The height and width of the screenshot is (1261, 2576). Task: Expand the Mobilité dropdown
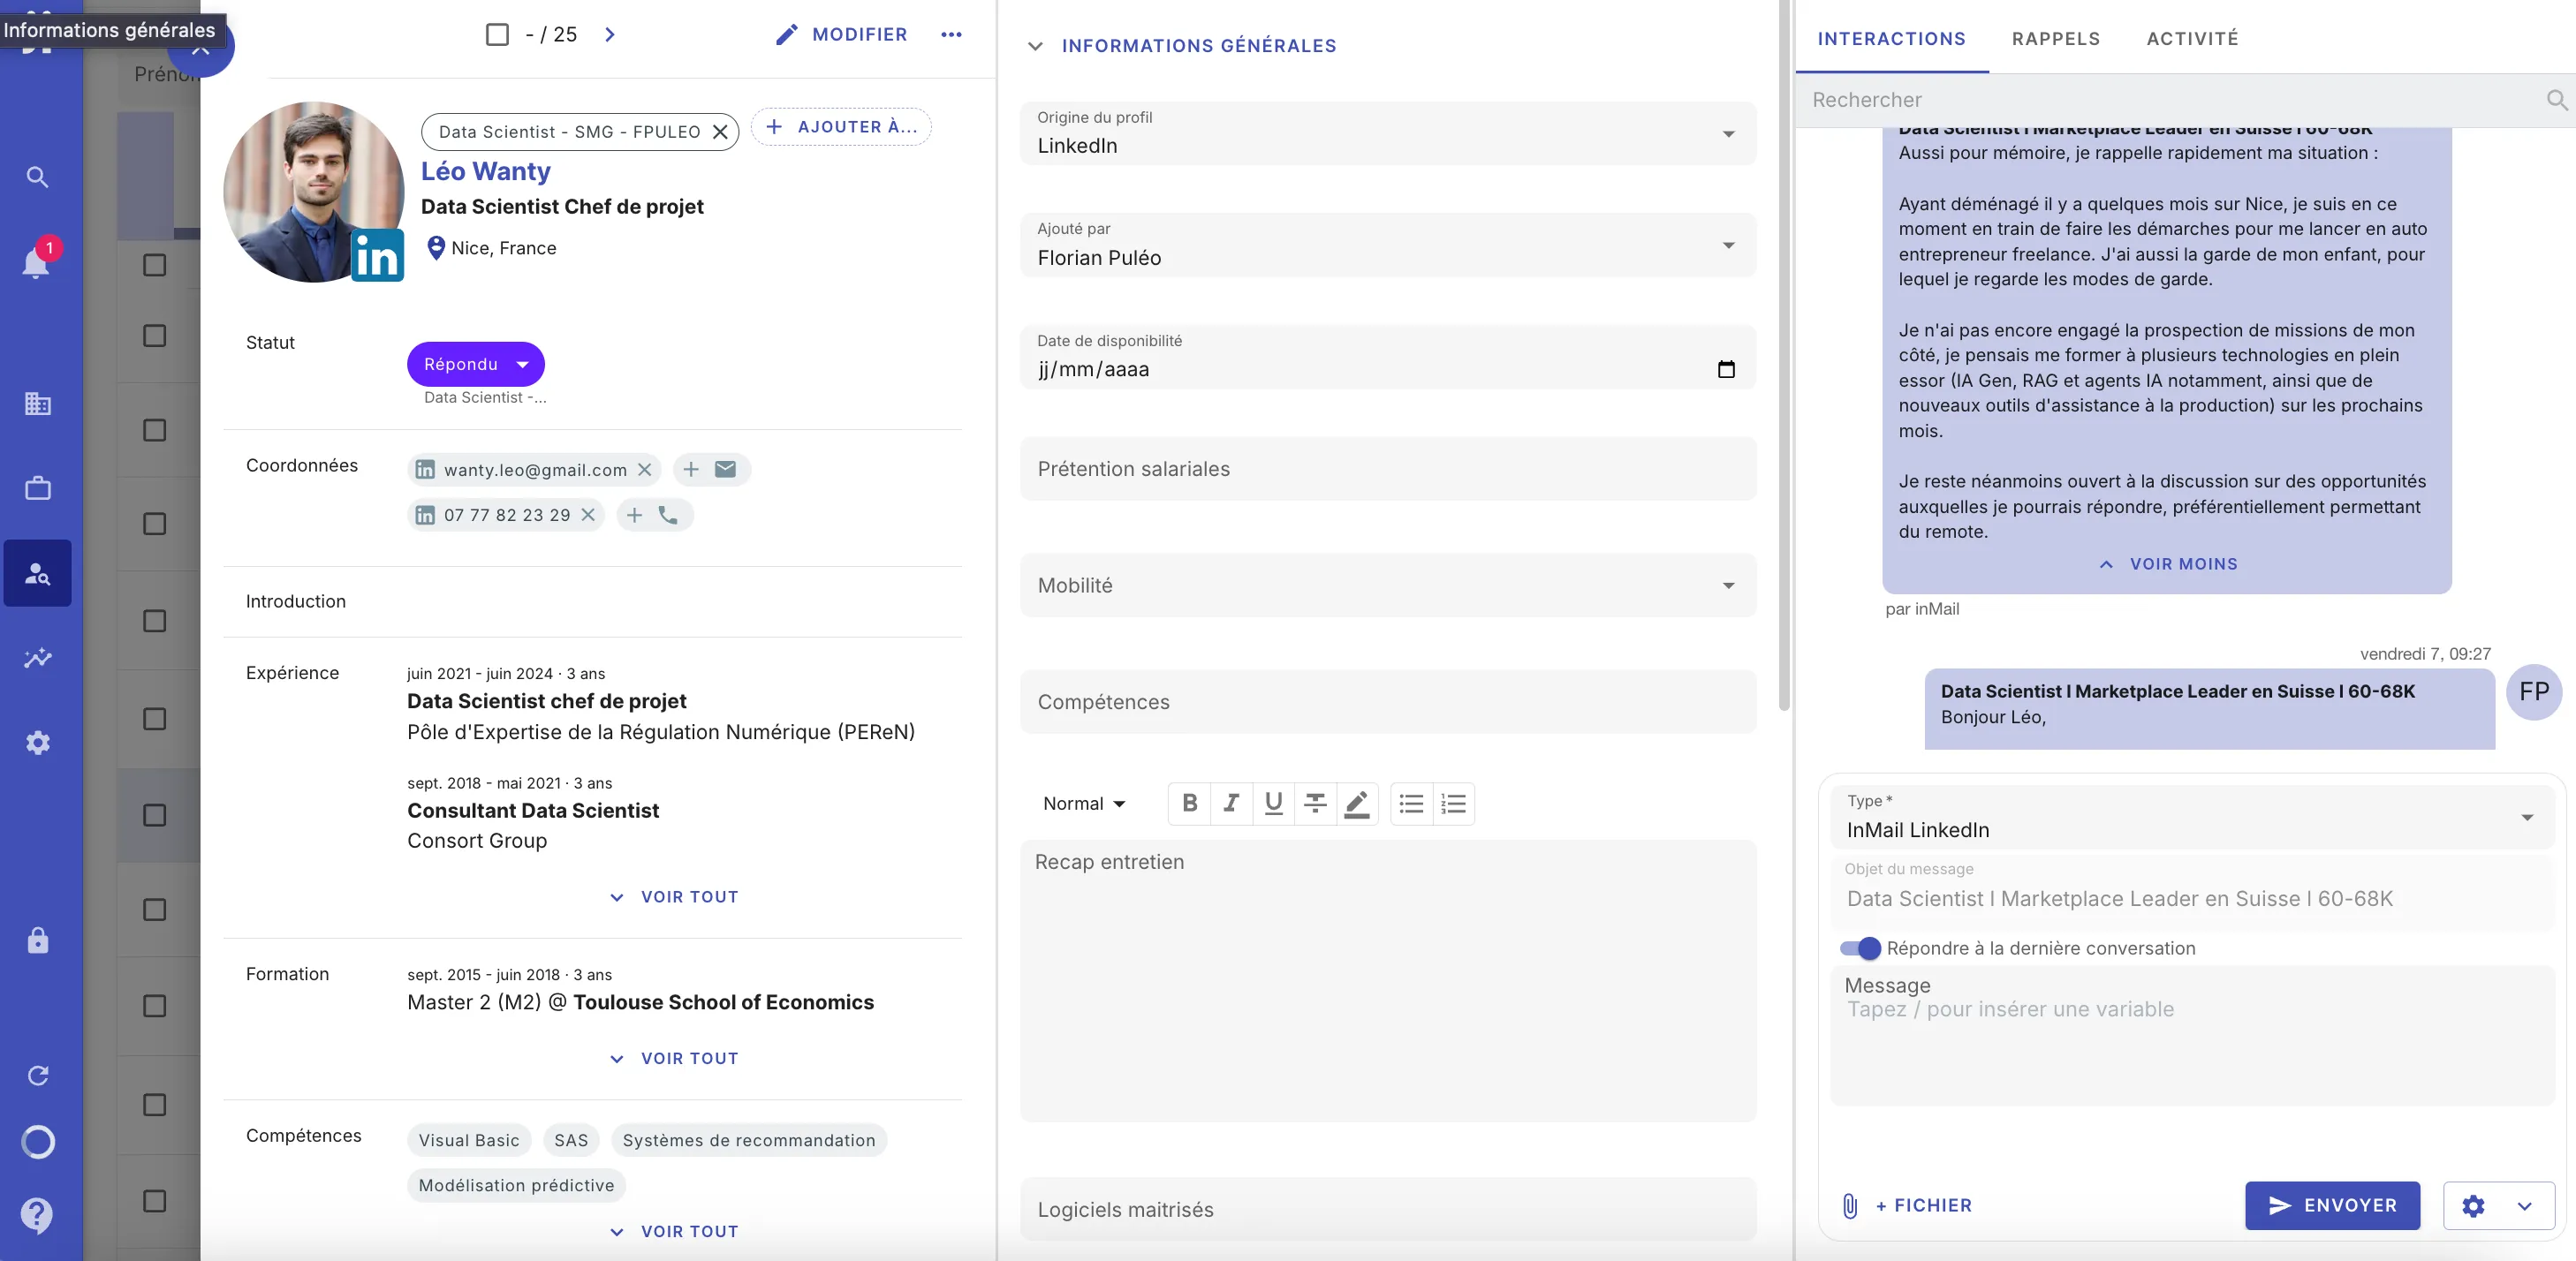[x=1729, y=586]
